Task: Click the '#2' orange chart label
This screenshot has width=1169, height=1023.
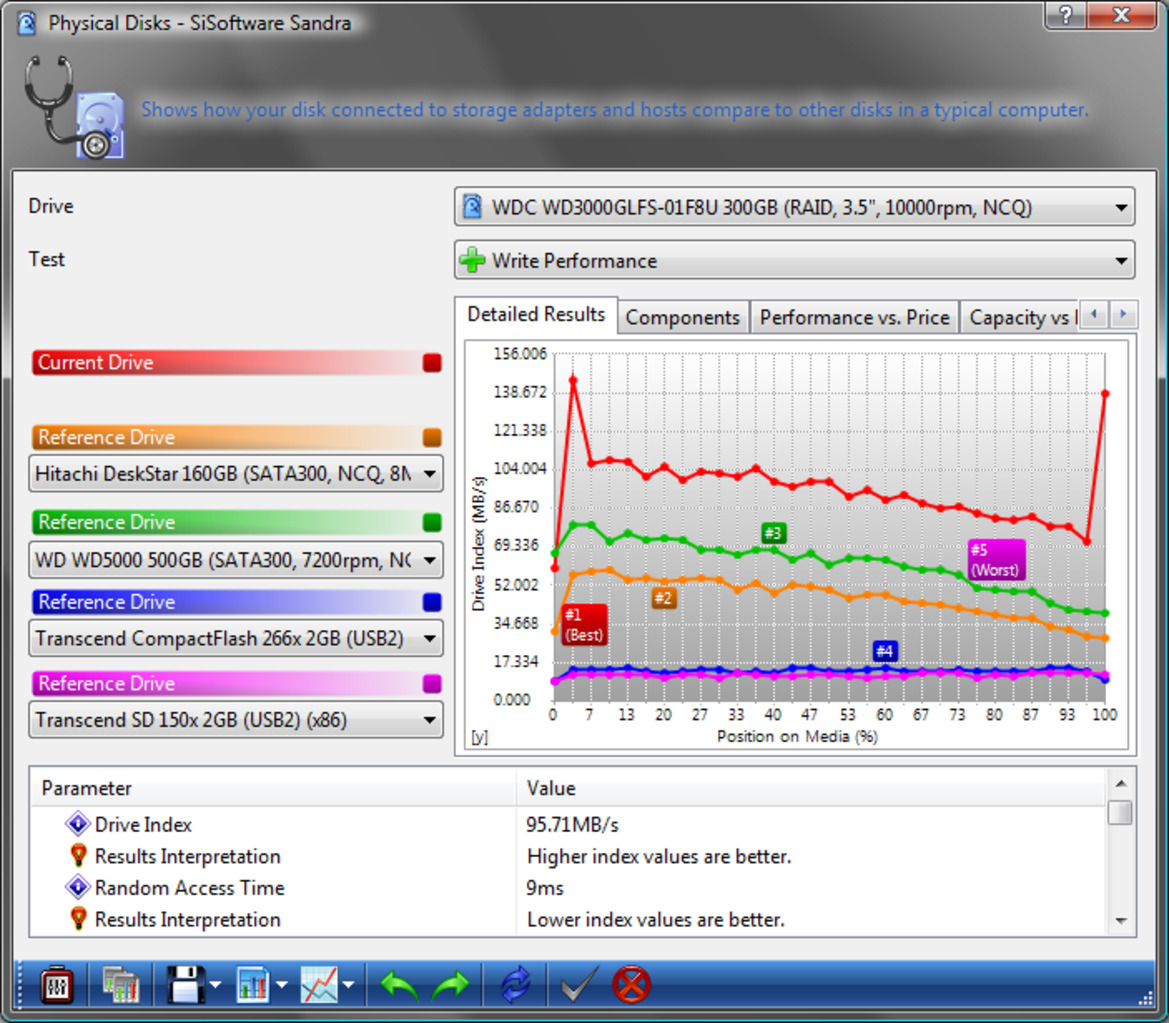Action: [x=663, y=598]
